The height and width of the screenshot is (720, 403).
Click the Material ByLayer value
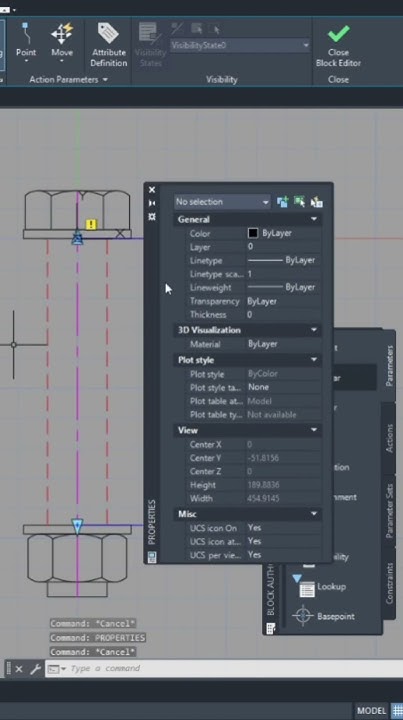coord(284,344)
